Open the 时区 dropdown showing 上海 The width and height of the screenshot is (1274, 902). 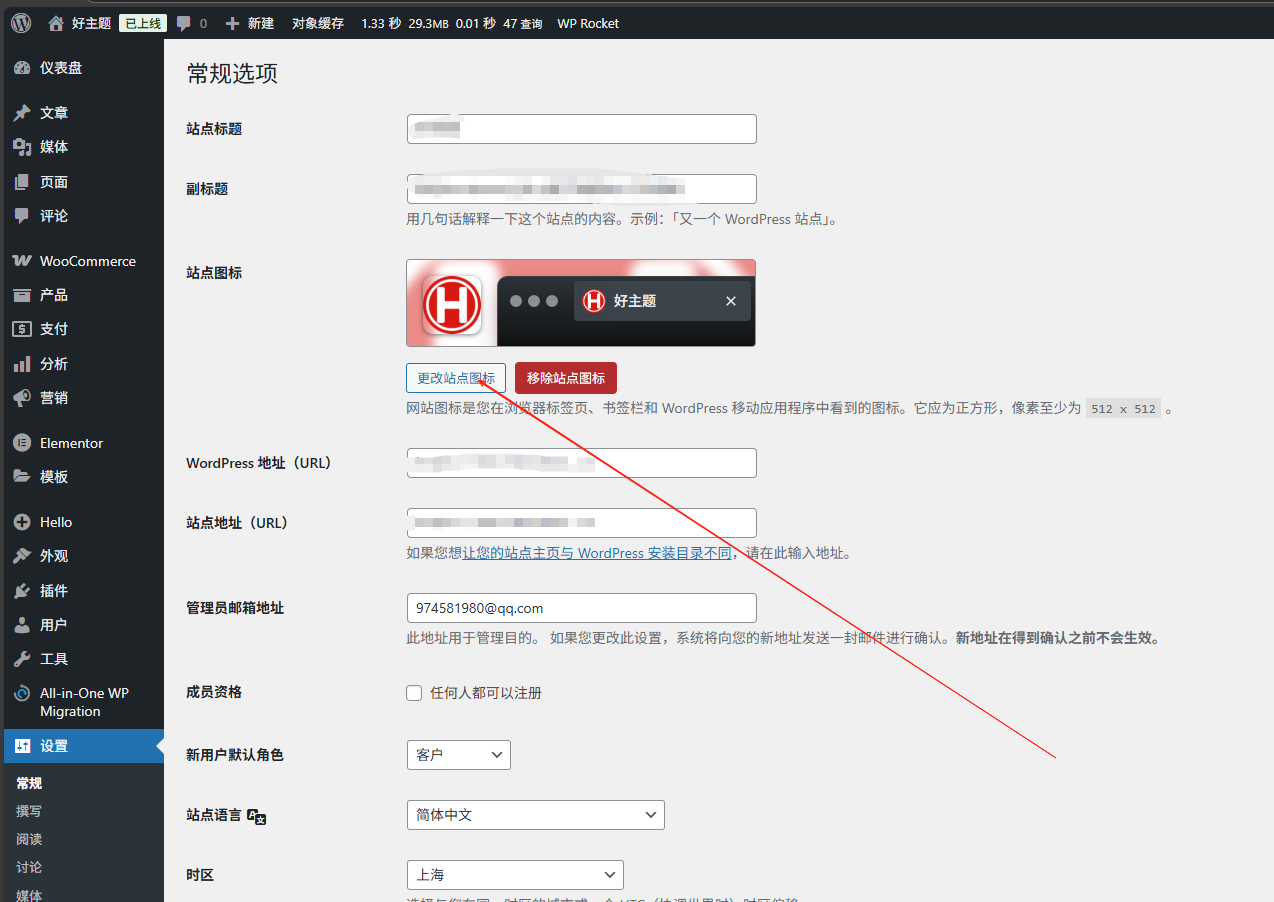click(515, 875)
